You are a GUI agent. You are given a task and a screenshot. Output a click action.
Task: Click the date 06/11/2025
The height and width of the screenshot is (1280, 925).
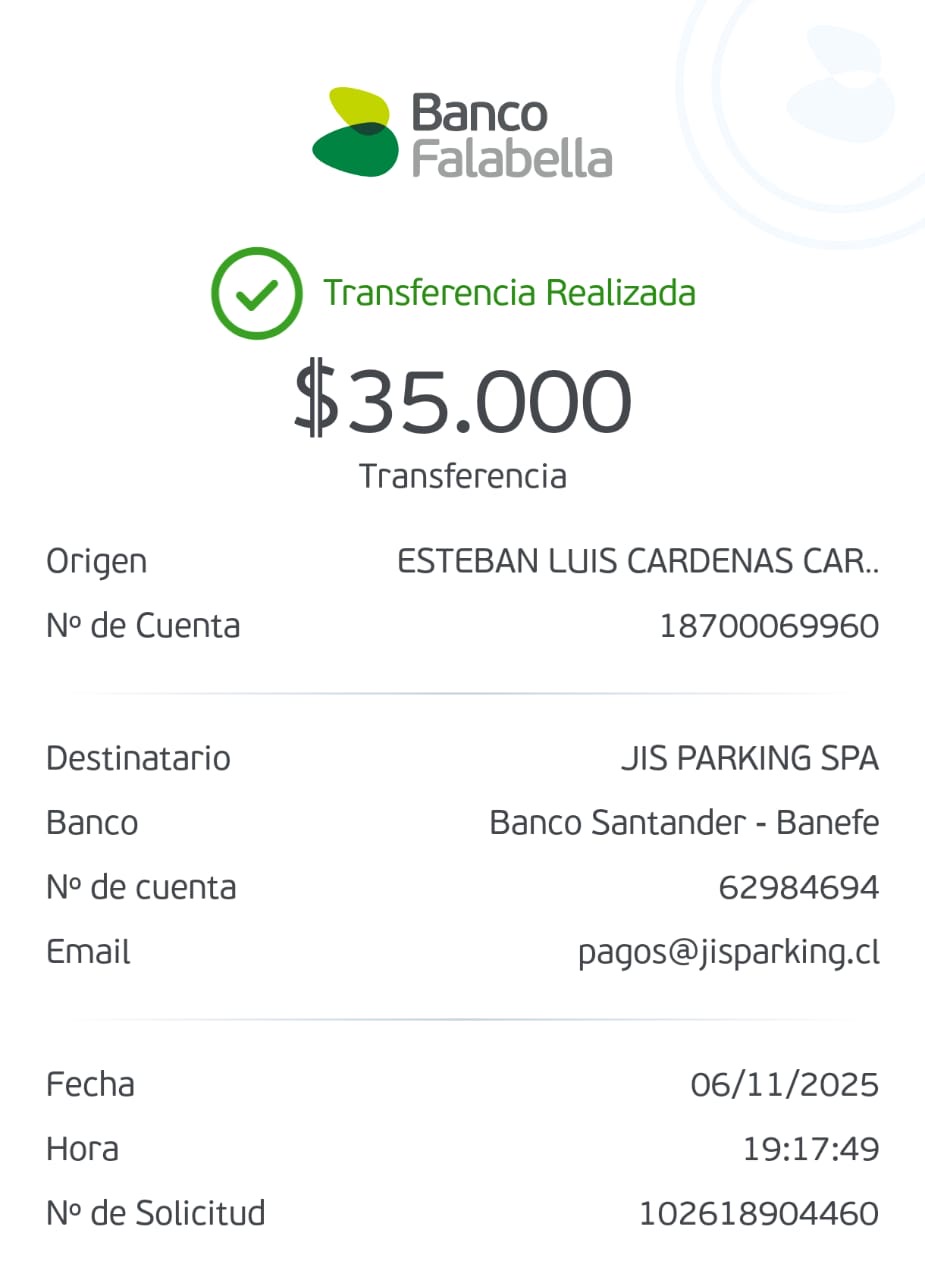click(x=784, y=1084)
